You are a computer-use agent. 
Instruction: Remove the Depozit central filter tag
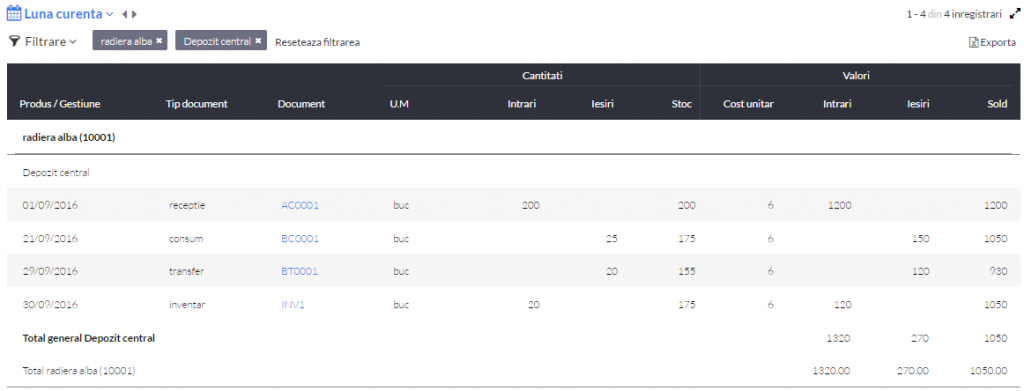click(x=258, y=40)
